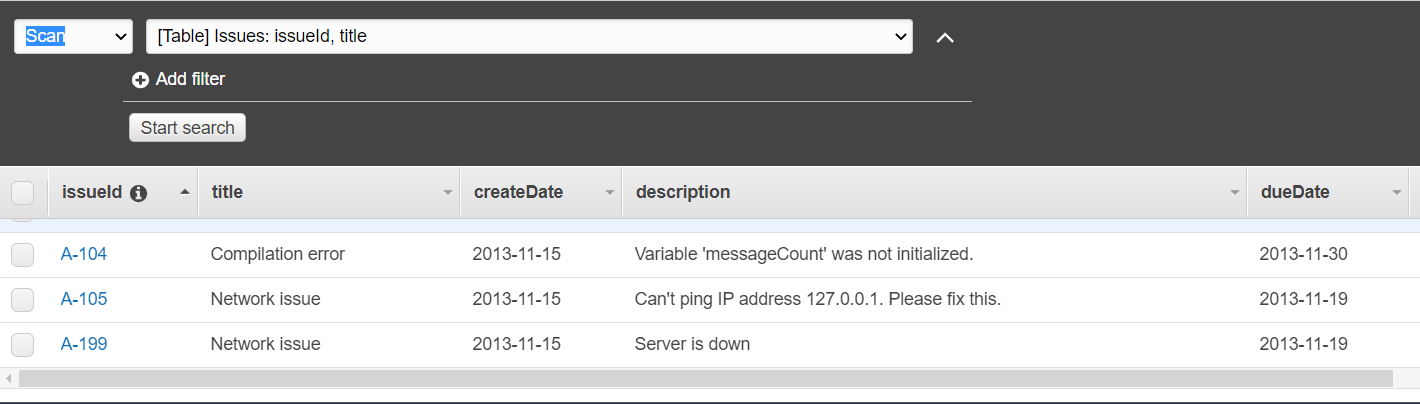Collapse the filter panel with the chevron-up icon
Image resolution: width=1420 pixels, height=404 pixels.
coord(945,37)
